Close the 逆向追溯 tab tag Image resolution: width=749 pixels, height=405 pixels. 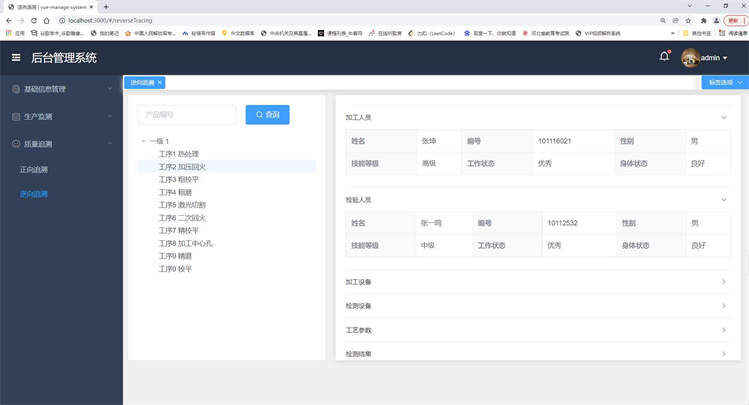[x=160, y=82]
